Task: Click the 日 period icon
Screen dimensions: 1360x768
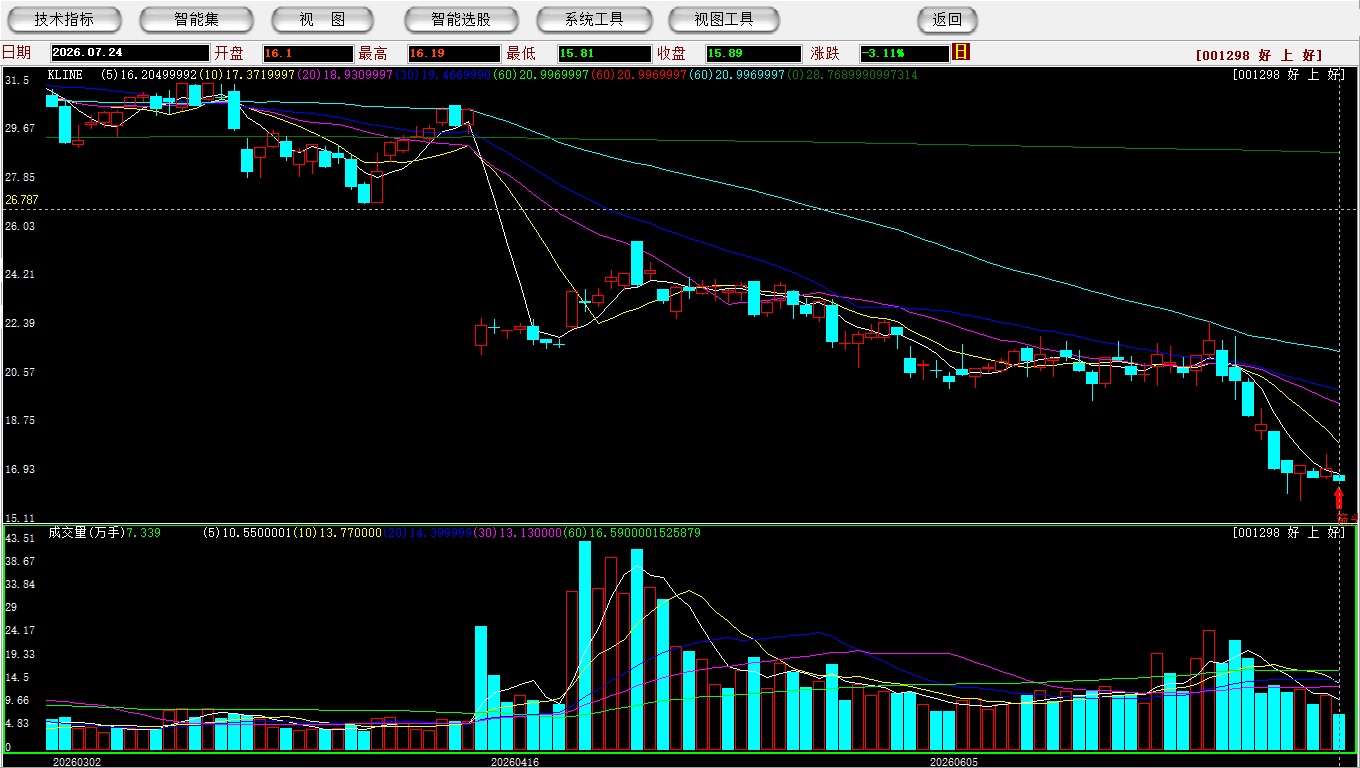Action: (x=961, y=52)
